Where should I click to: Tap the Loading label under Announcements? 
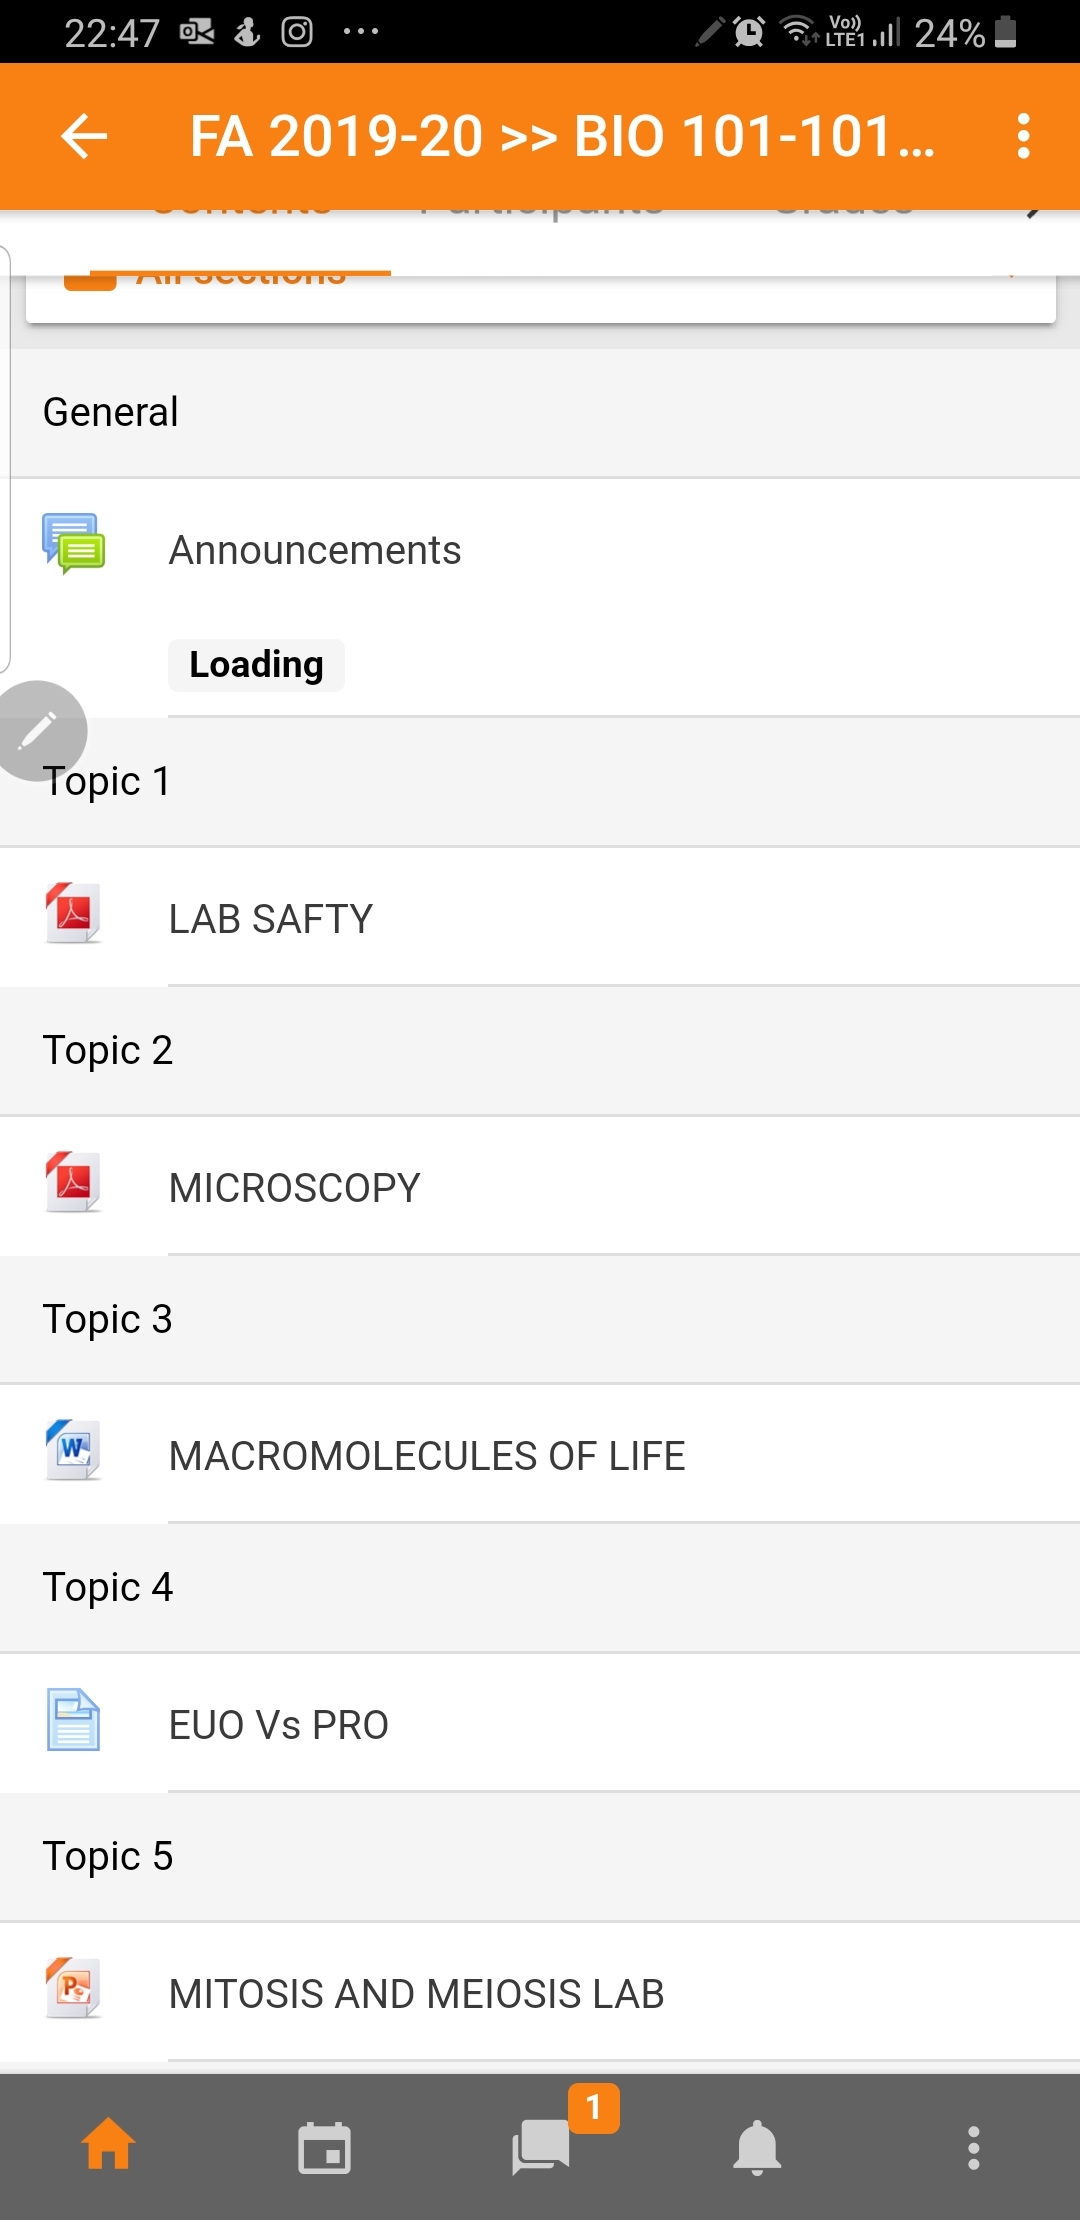pyautogui.click(x=256, y=665)
